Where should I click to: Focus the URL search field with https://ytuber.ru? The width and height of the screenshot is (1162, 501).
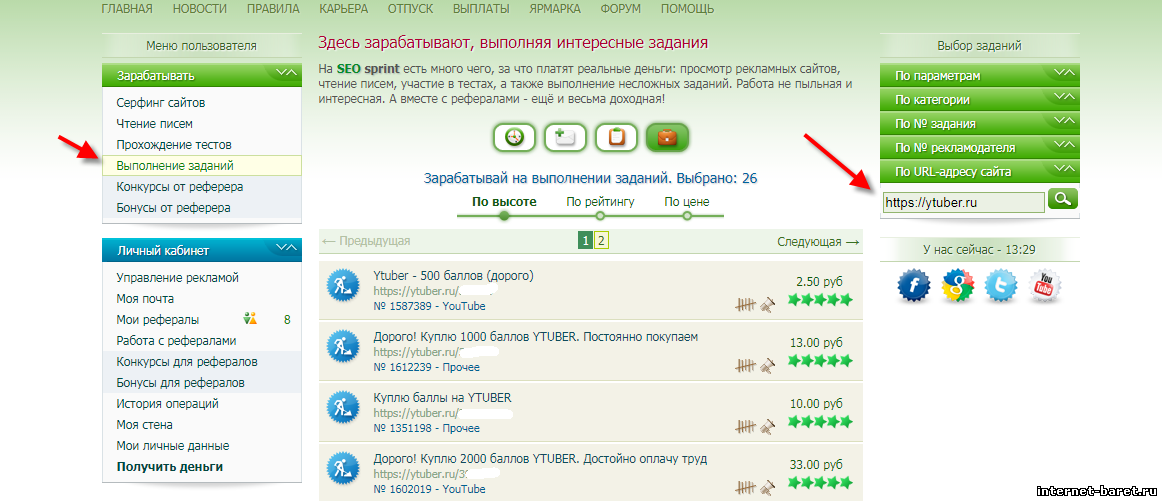coord(963,202)
